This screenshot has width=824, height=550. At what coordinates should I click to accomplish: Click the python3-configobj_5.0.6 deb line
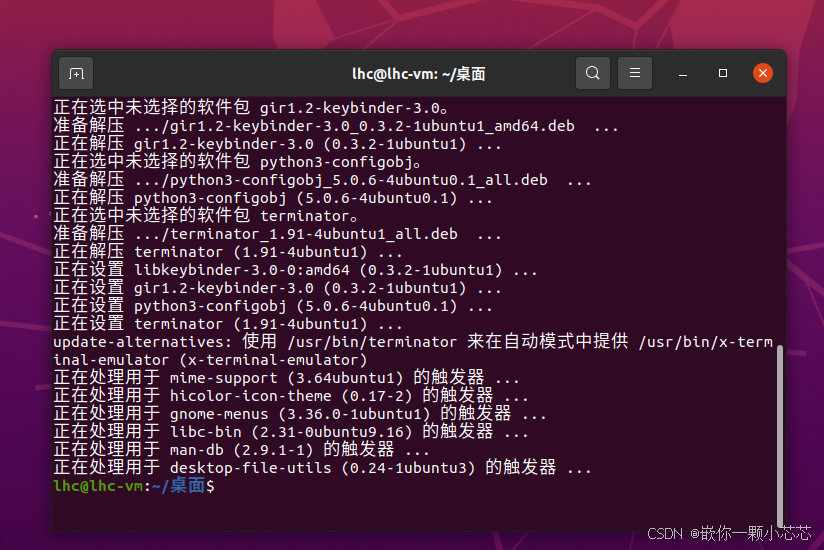coord(323,180)
